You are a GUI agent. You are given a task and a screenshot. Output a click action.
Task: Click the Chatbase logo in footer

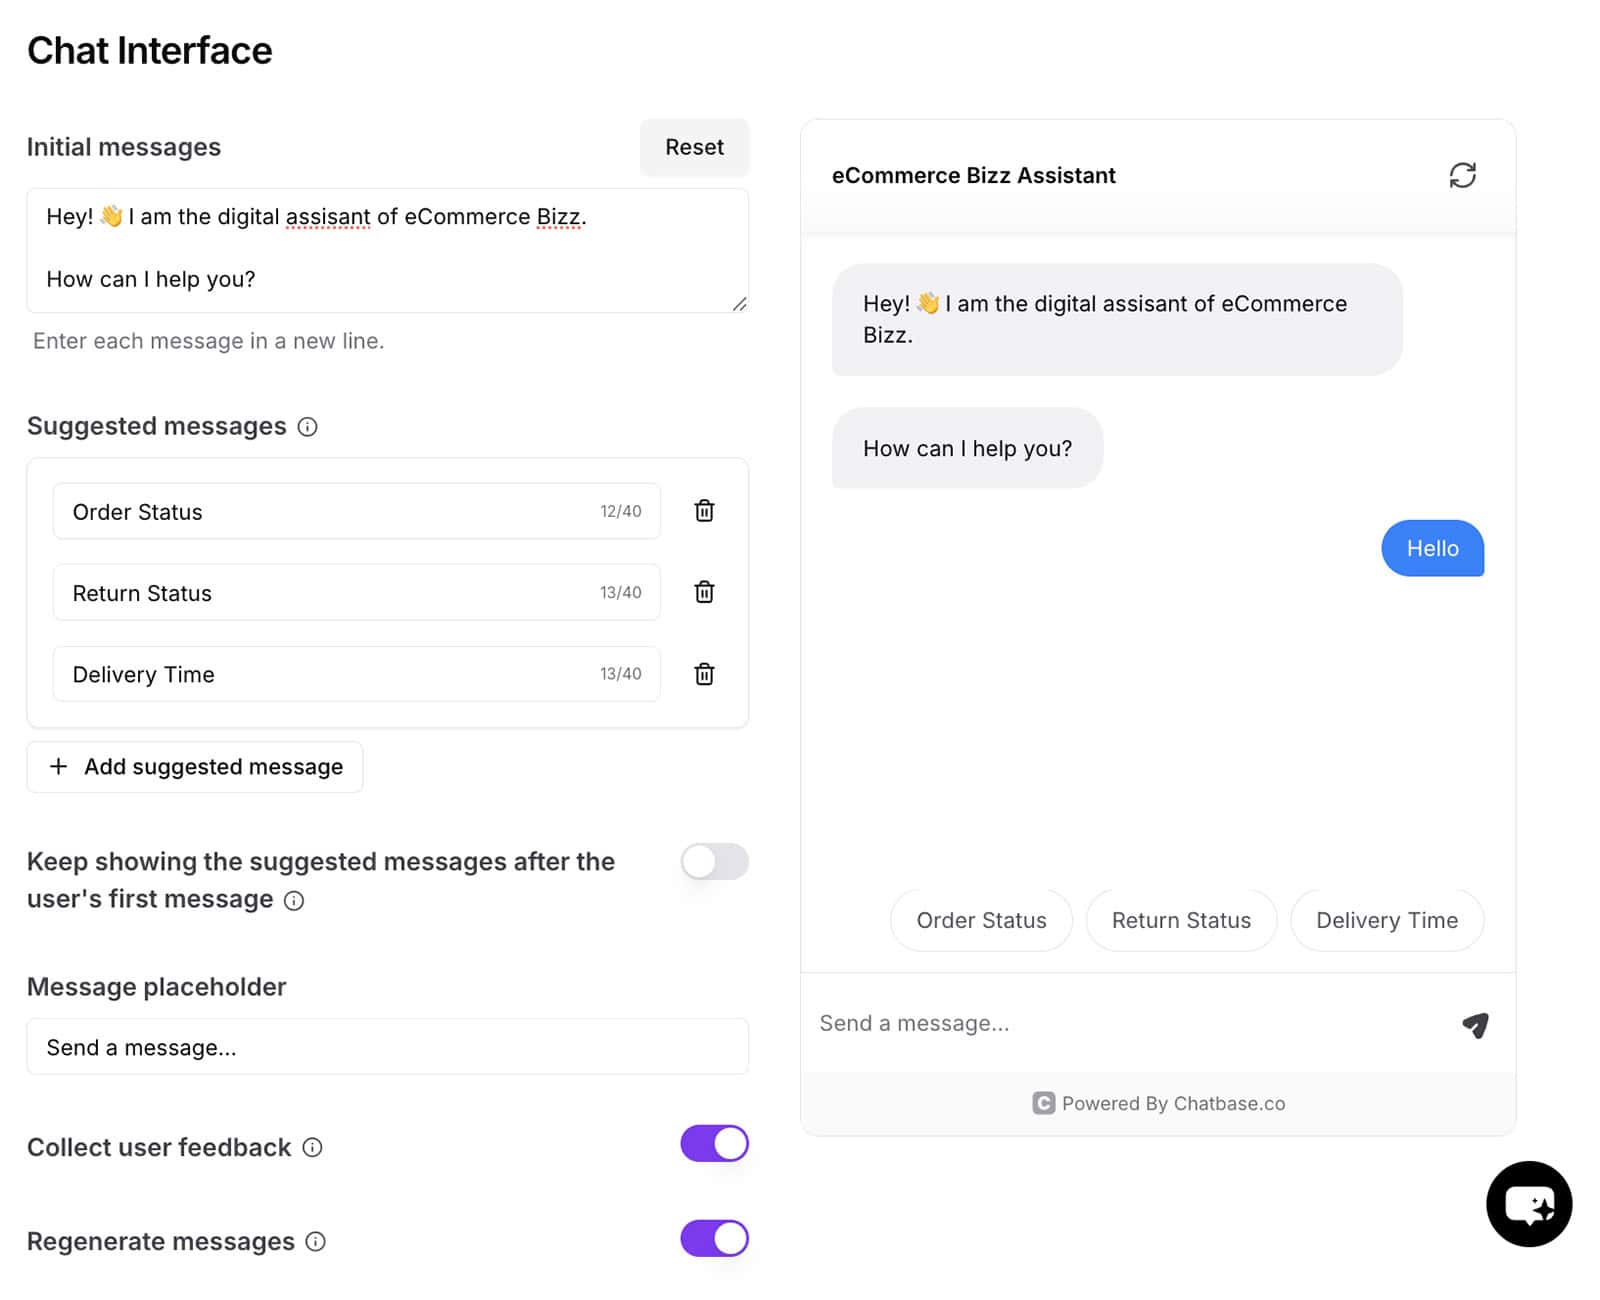1043,1103
